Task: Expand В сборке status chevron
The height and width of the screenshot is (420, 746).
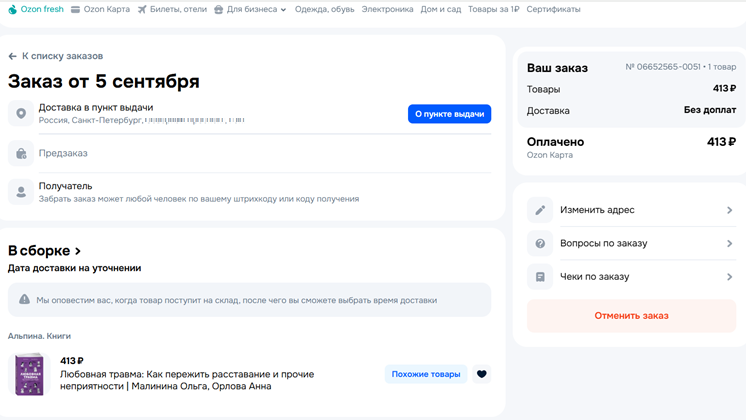Action: [78, 251]
